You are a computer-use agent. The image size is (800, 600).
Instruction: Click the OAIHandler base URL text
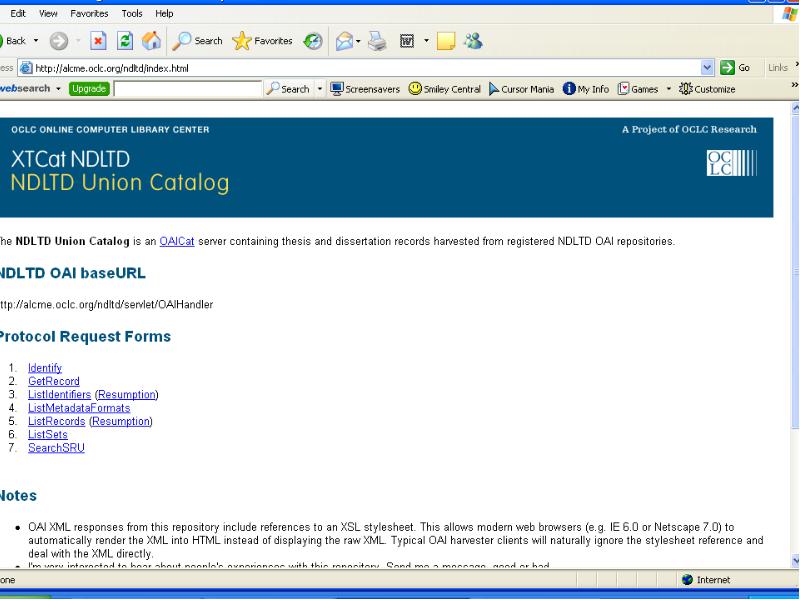click(x=106, y=305)
